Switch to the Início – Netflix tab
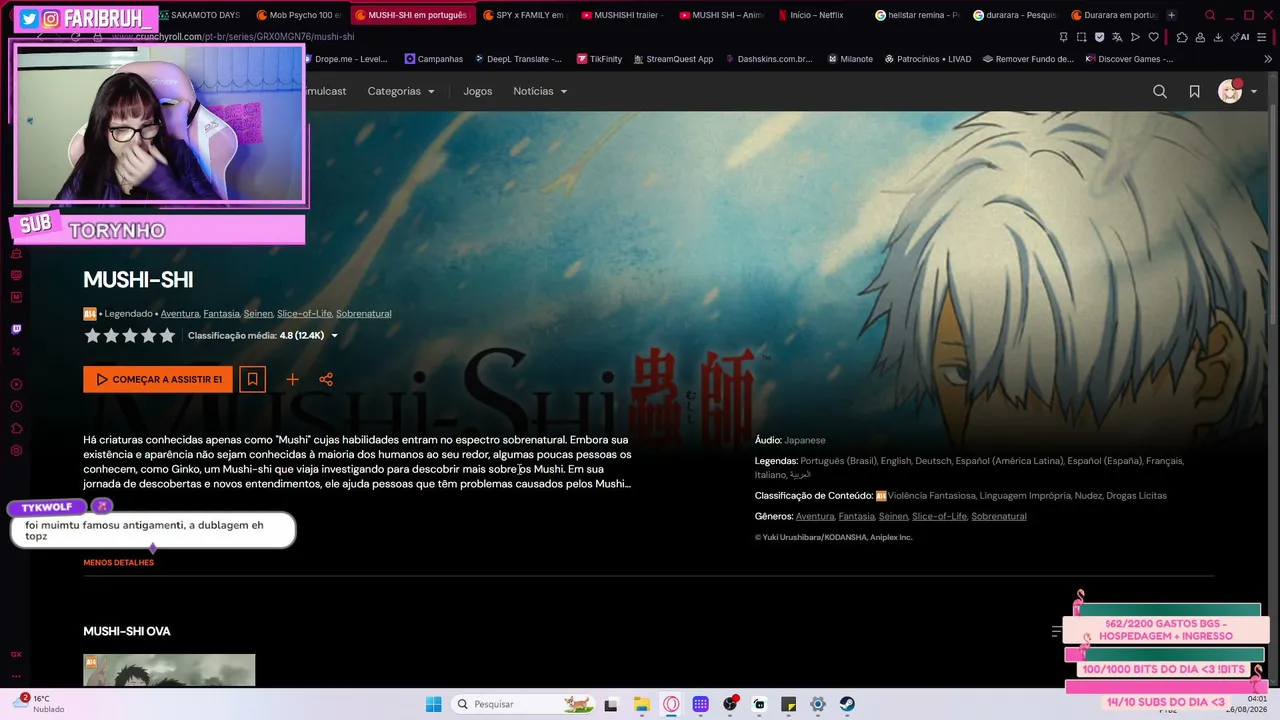1280x720 pixels. click(x=816, y=15)
